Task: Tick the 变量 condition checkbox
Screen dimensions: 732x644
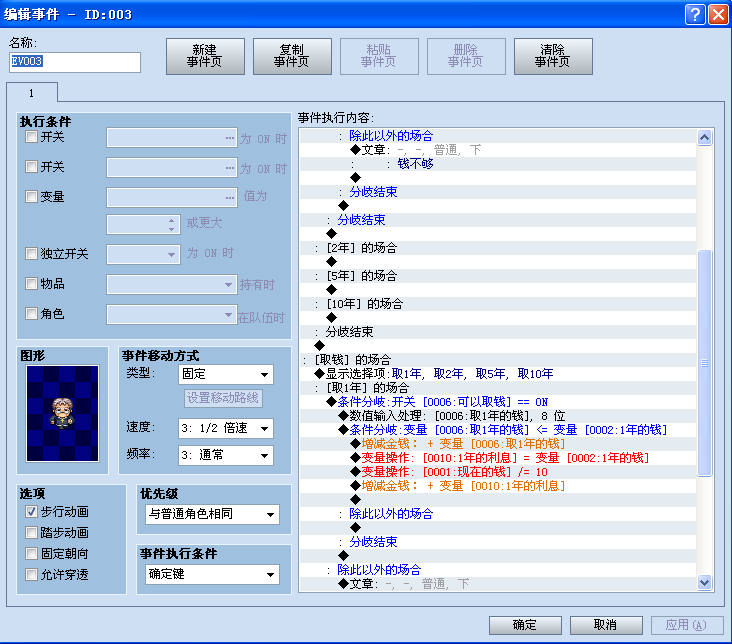Action: tap(31, 197)
